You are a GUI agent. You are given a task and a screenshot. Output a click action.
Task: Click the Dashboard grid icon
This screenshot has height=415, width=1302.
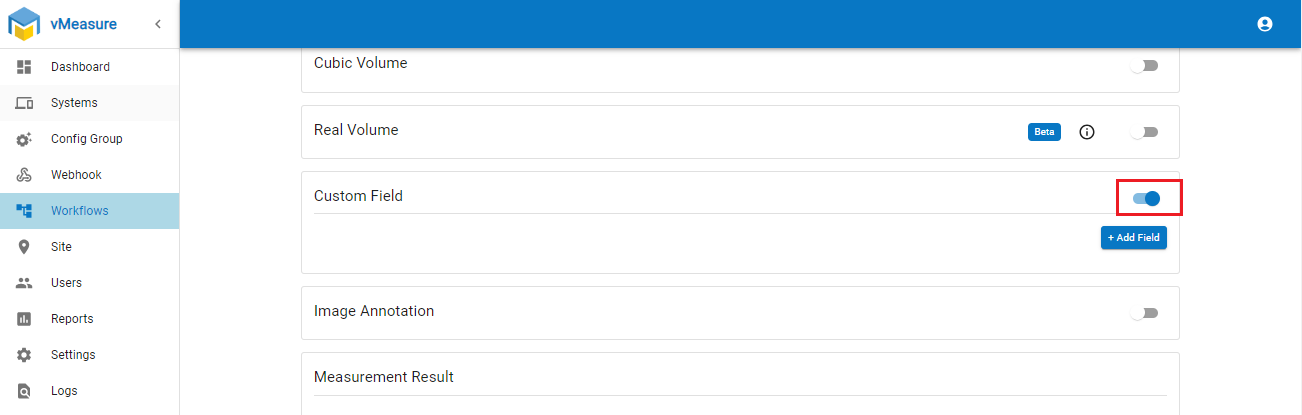click(25, 67)
